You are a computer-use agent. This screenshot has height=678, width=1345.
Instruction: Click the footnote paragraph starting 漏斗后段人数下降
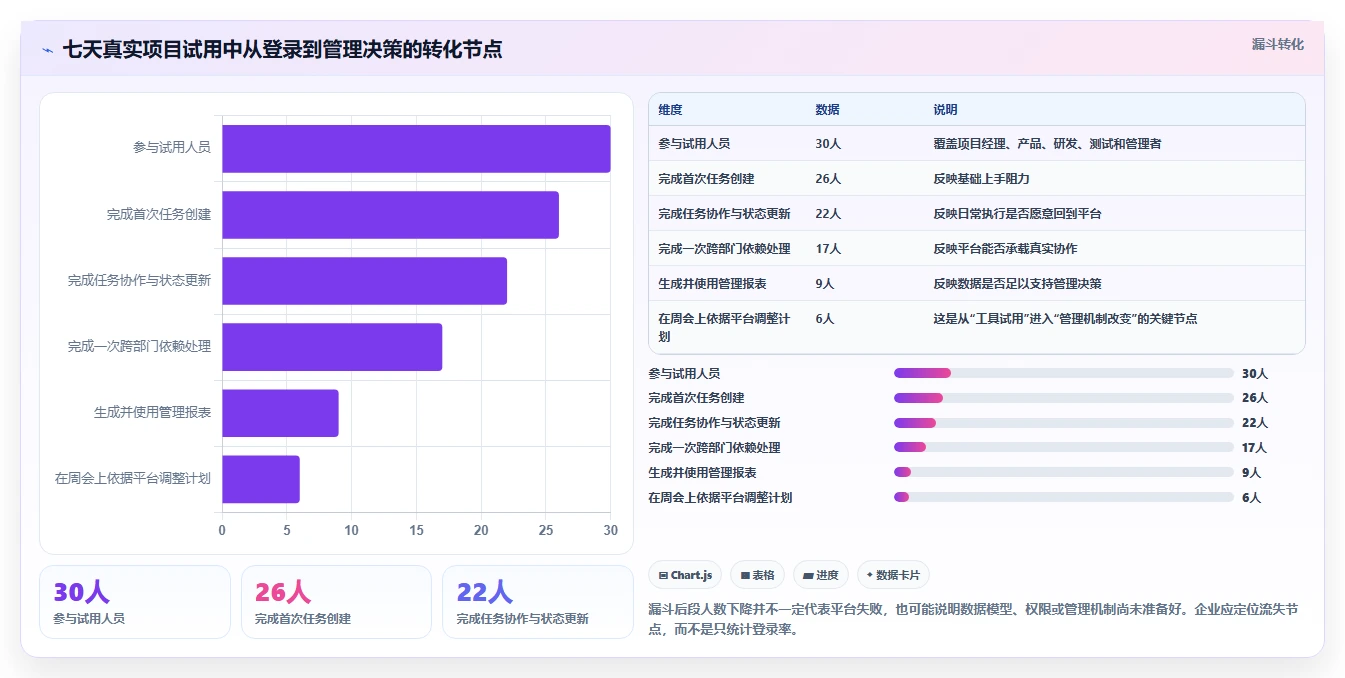click(973, 619)
